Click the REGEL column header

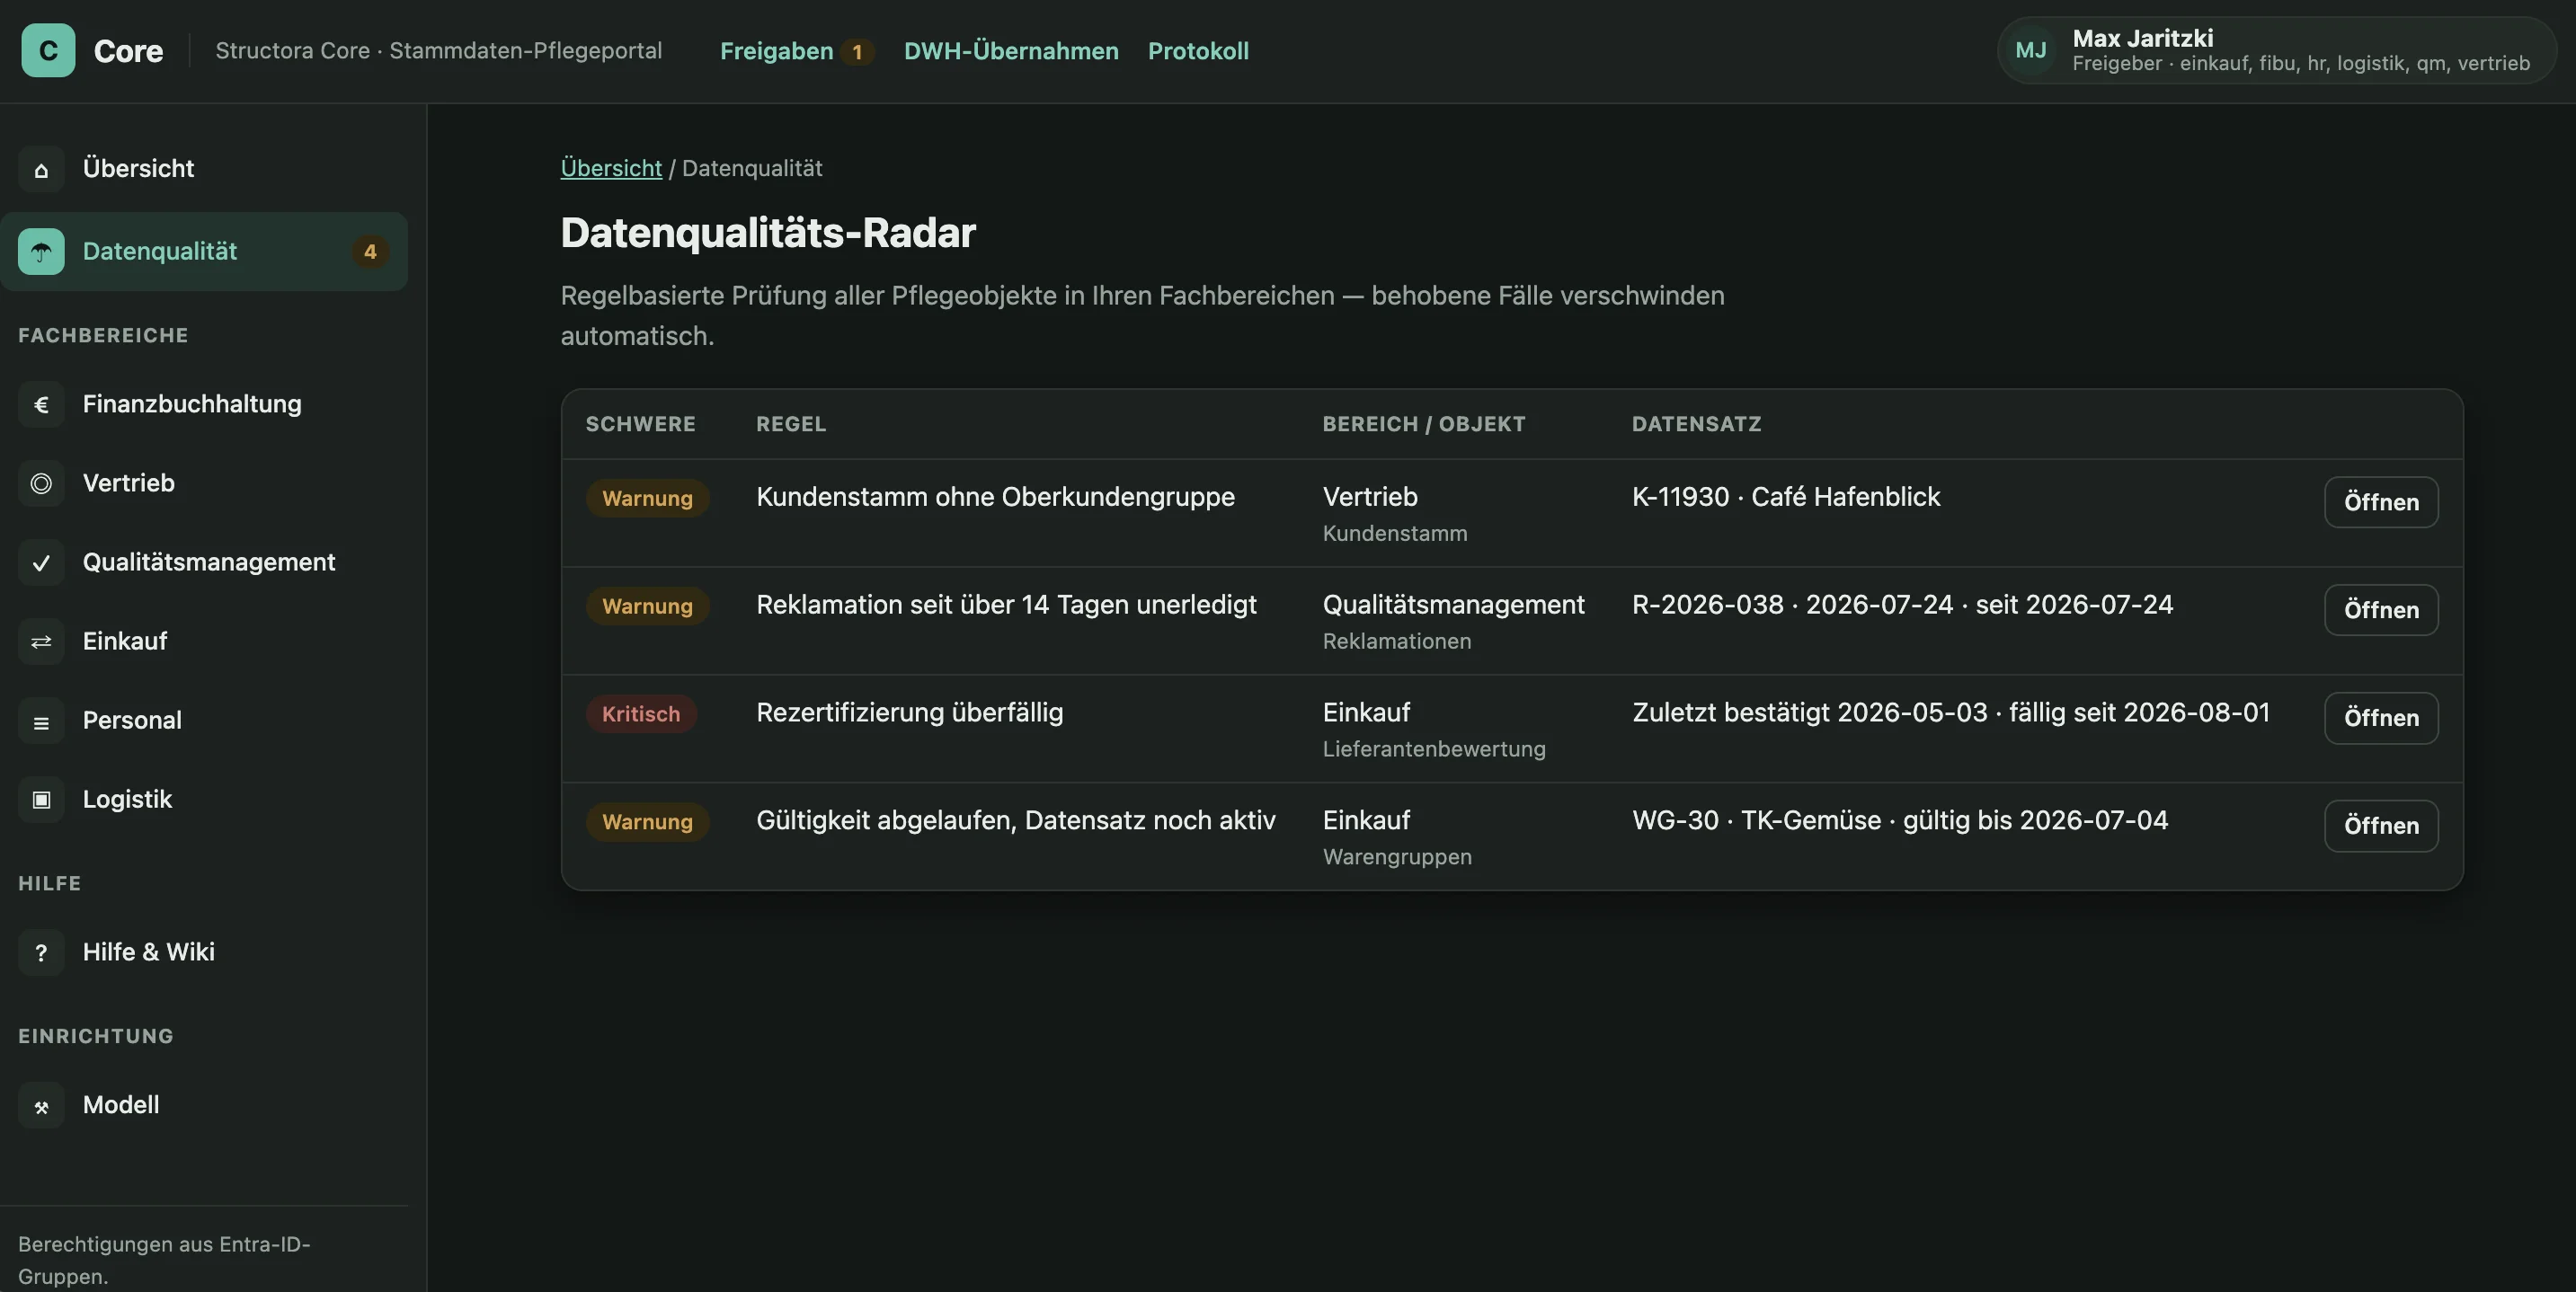pyautogui.click(x=791, y=424)
